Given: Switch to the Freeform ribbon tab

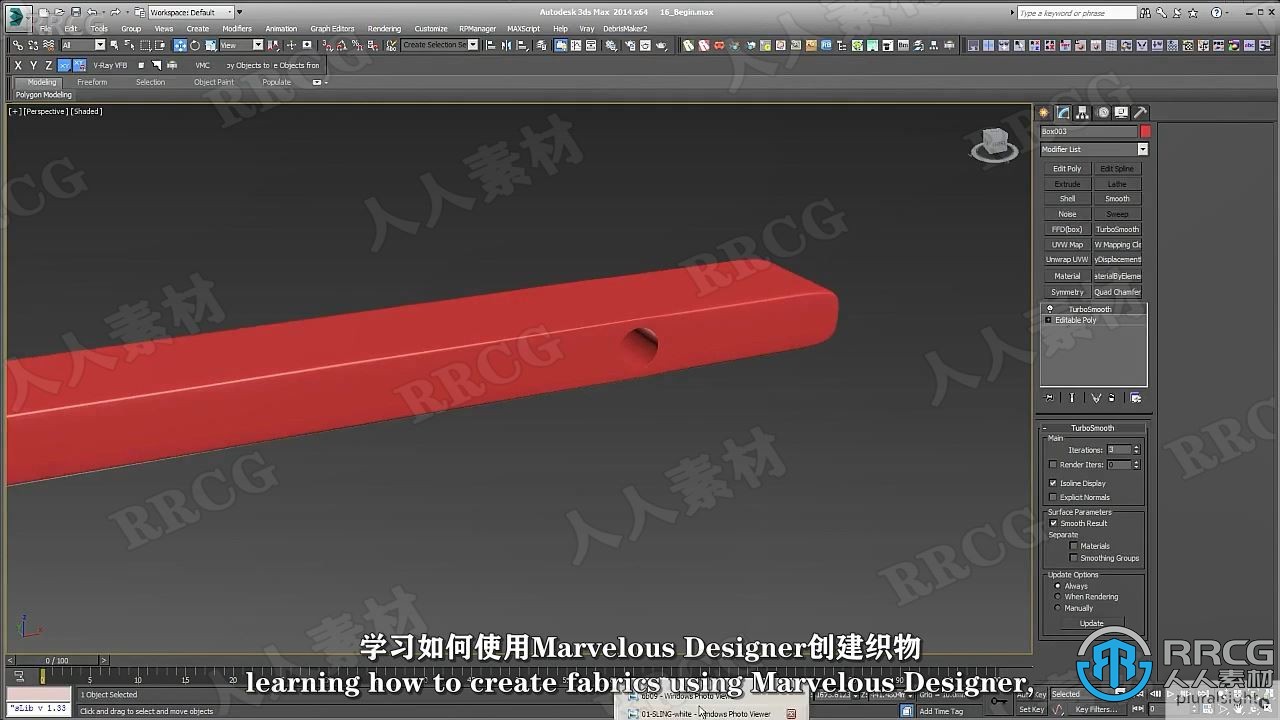Looking at the screenshot, I should tap(92, 82).
